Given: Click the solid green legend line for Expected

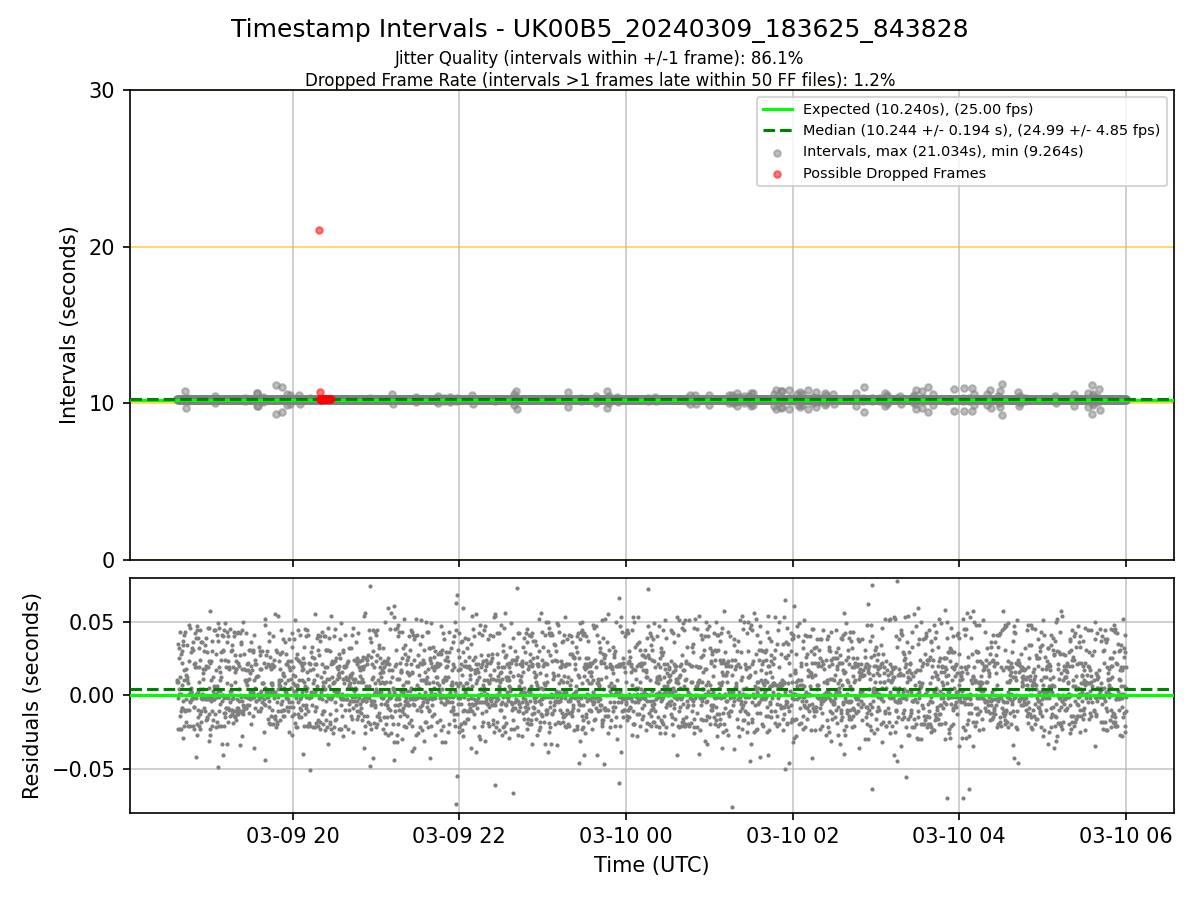Looking at the screenshot, I should click(x=779, y=109).
